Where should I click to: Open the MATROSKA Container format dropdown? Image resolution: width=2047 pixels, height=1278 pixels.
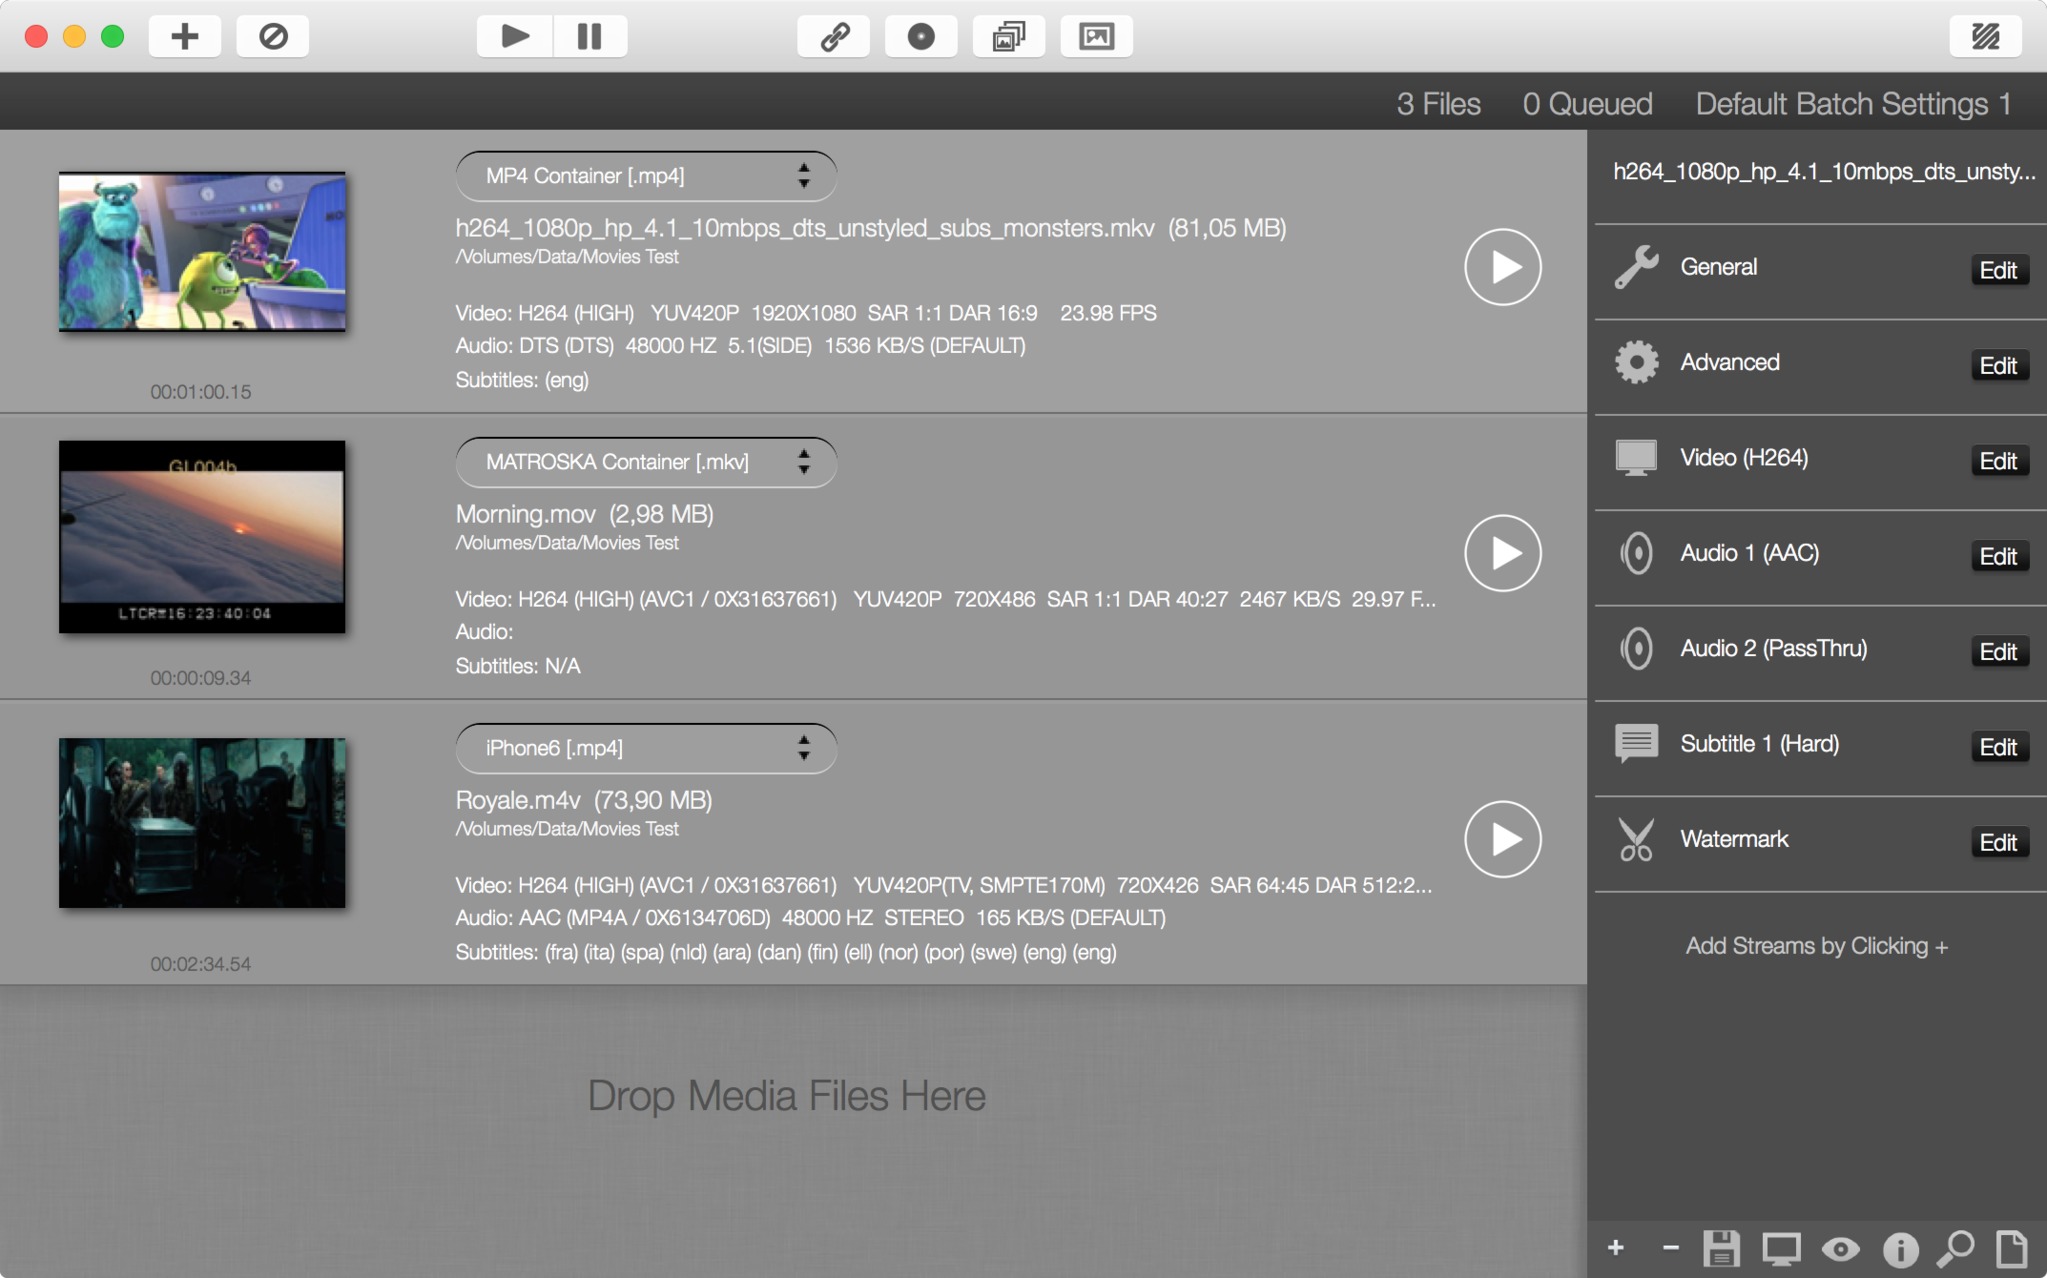point(646,462)
